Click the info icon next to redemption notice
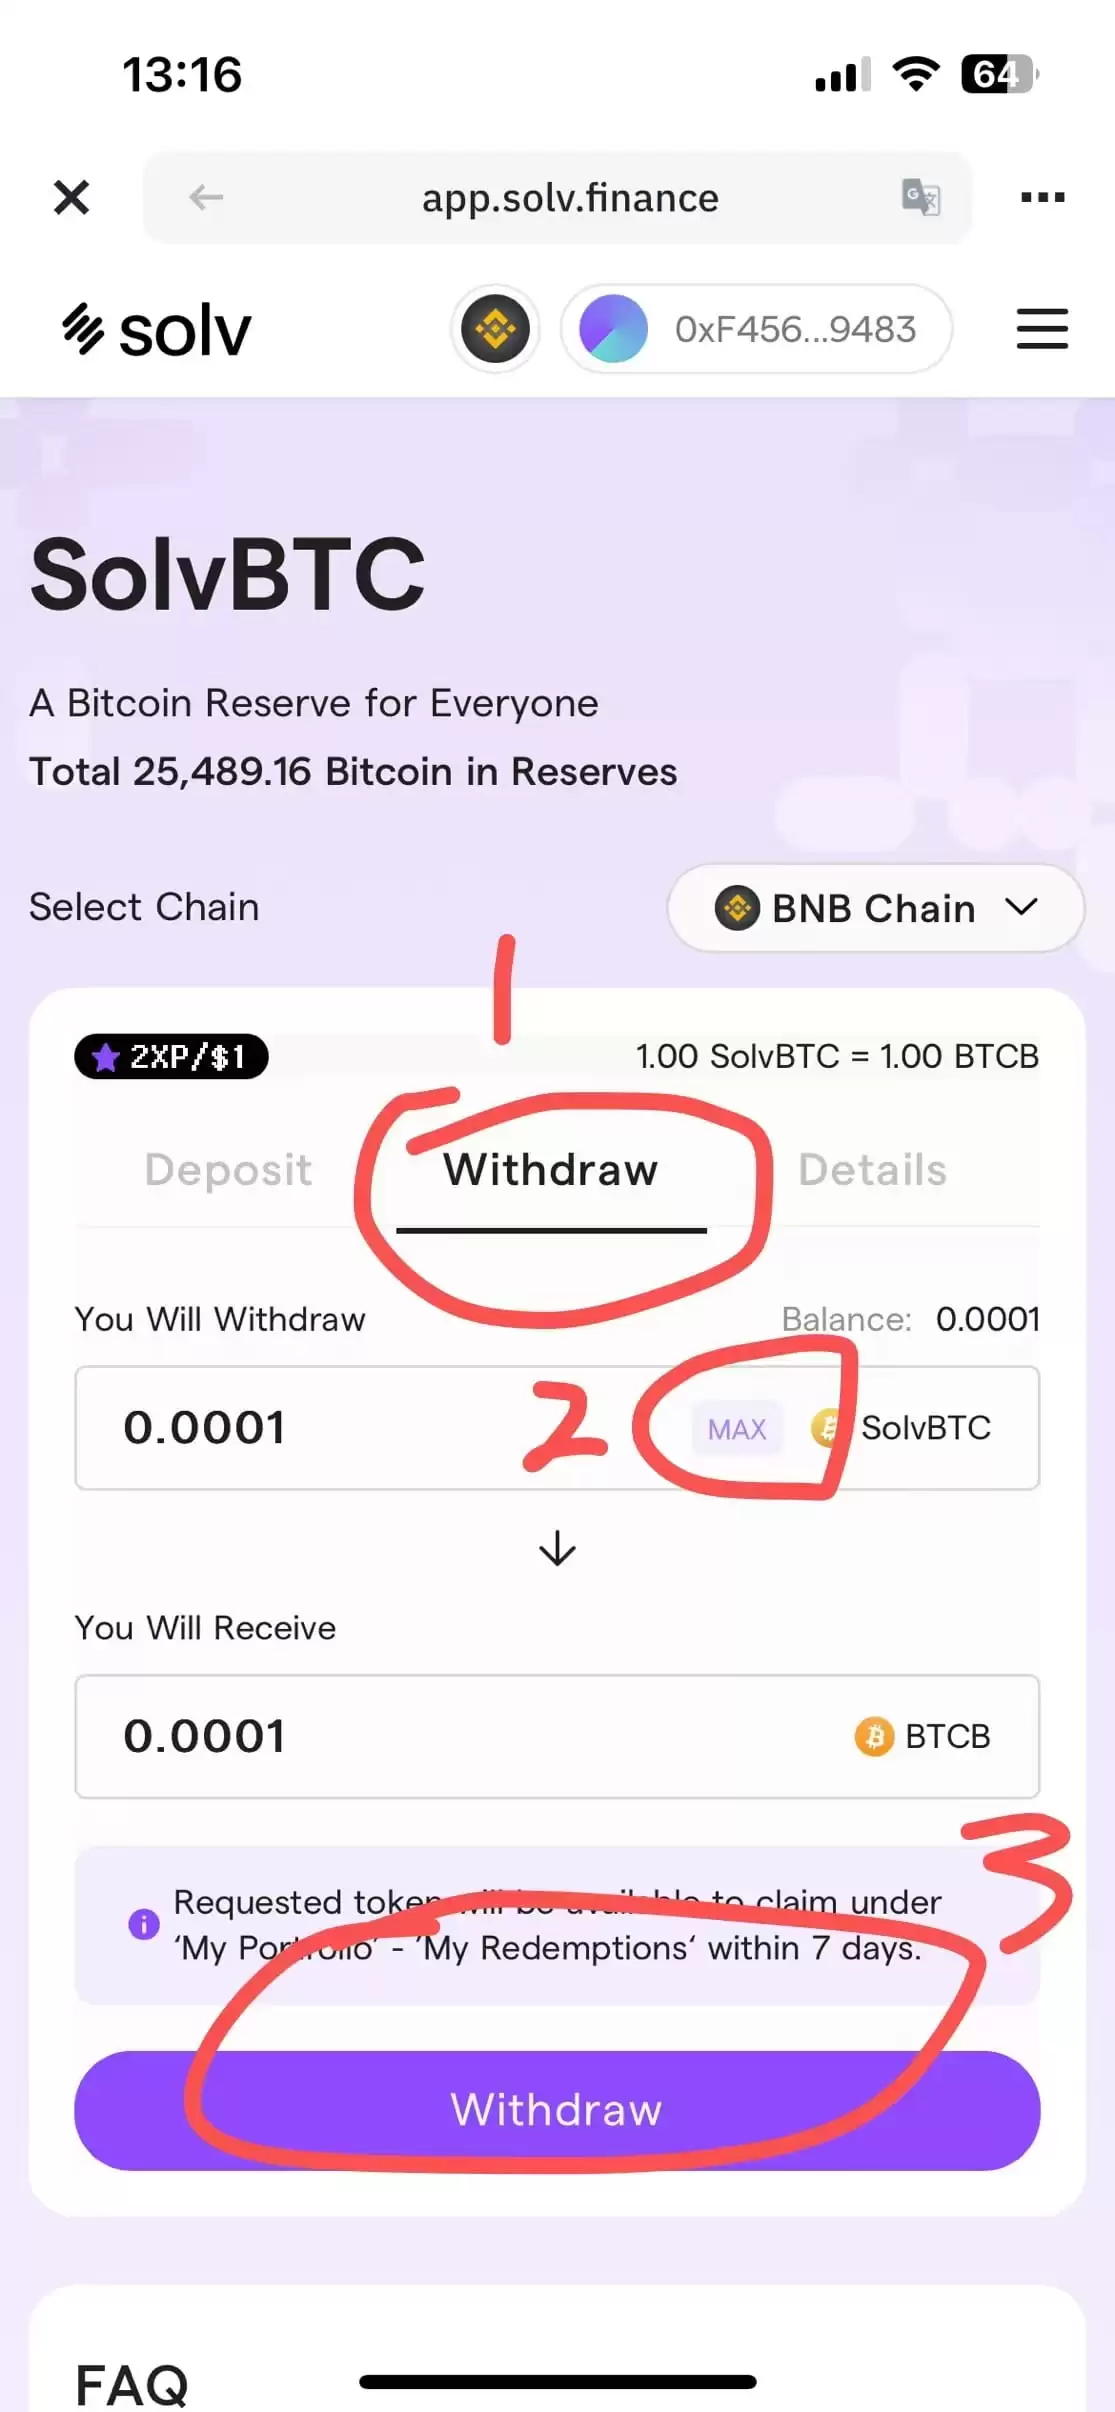The width and height of the screenshot is (1115, 2412). [x=143, y=1925]
